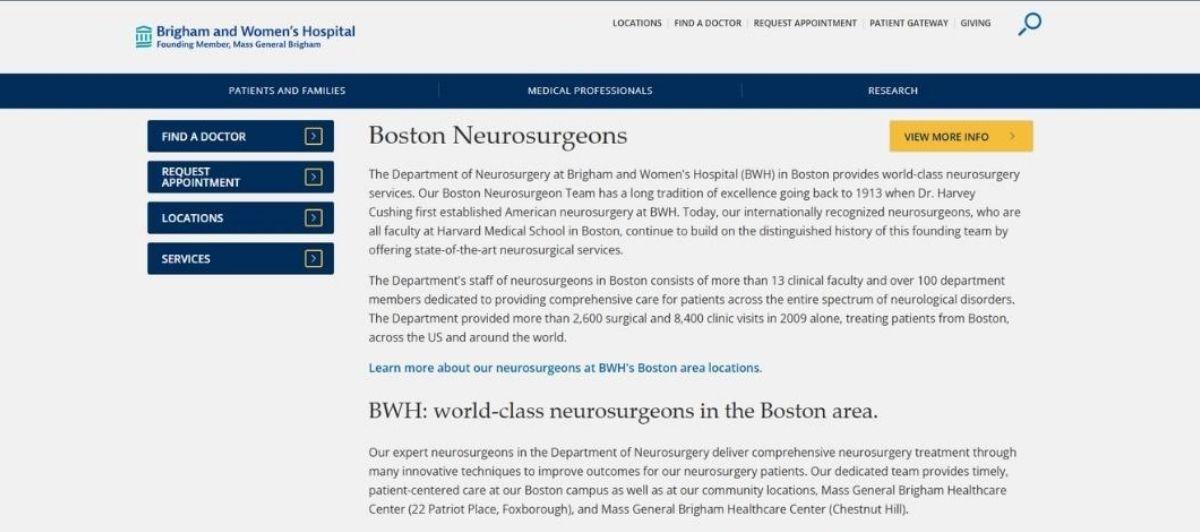The width and height of the screenshot is (1200, 532).
Task: Select Locations sidebar button
Action: click(x=240, y=218)
